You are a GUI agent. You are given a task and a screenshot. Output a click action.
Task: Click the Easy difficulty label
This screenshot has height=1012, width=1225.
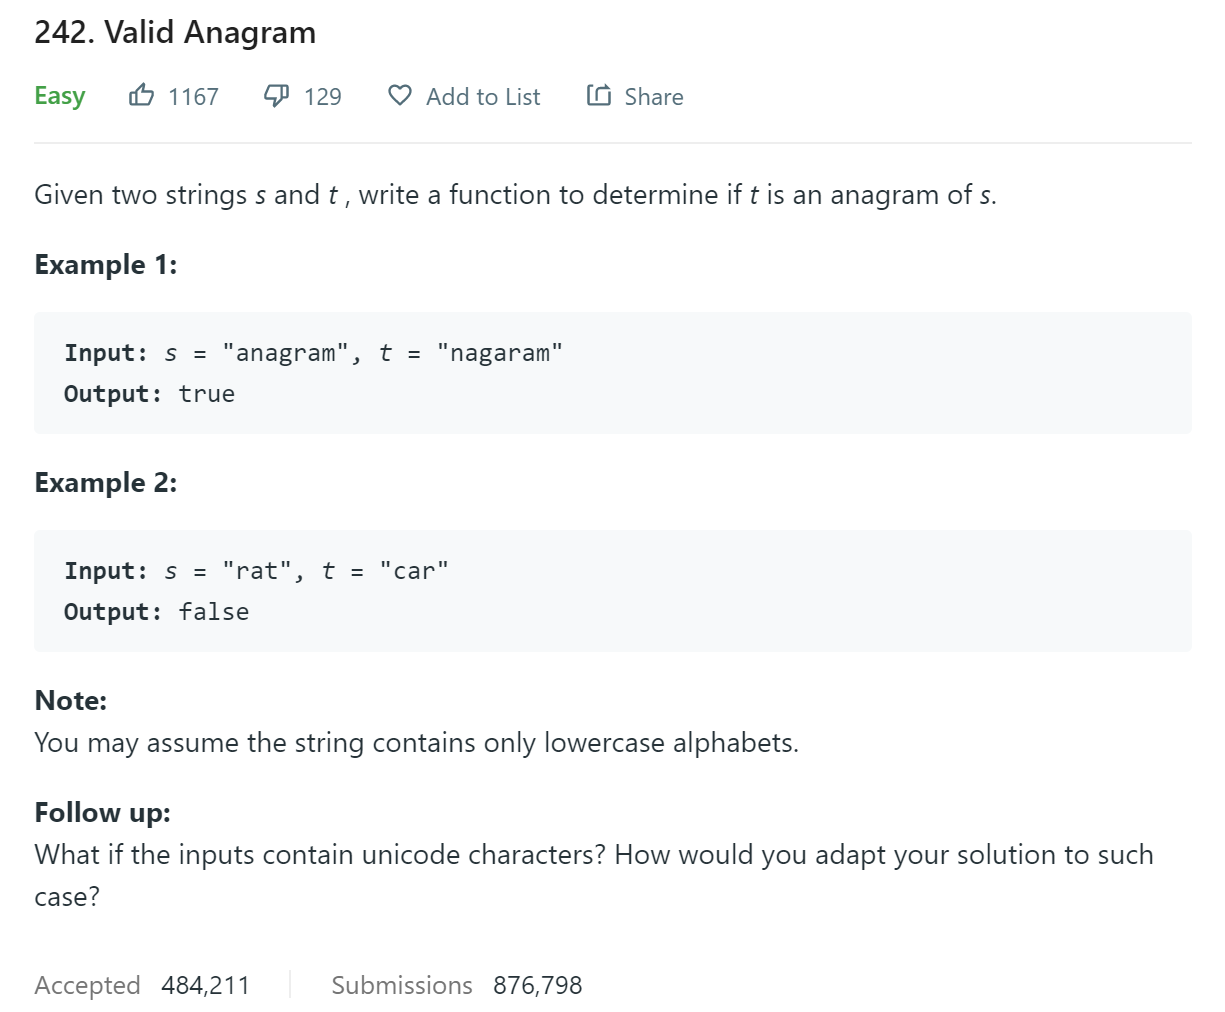pos(59,96)
